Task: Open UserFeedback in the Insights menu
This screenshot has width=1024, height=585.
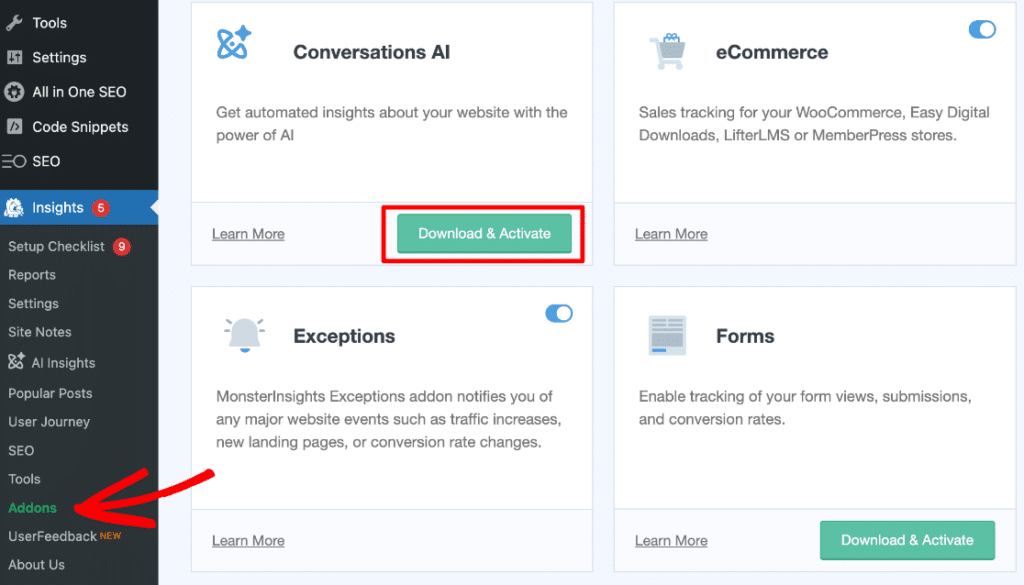Action: click(52, 536)
